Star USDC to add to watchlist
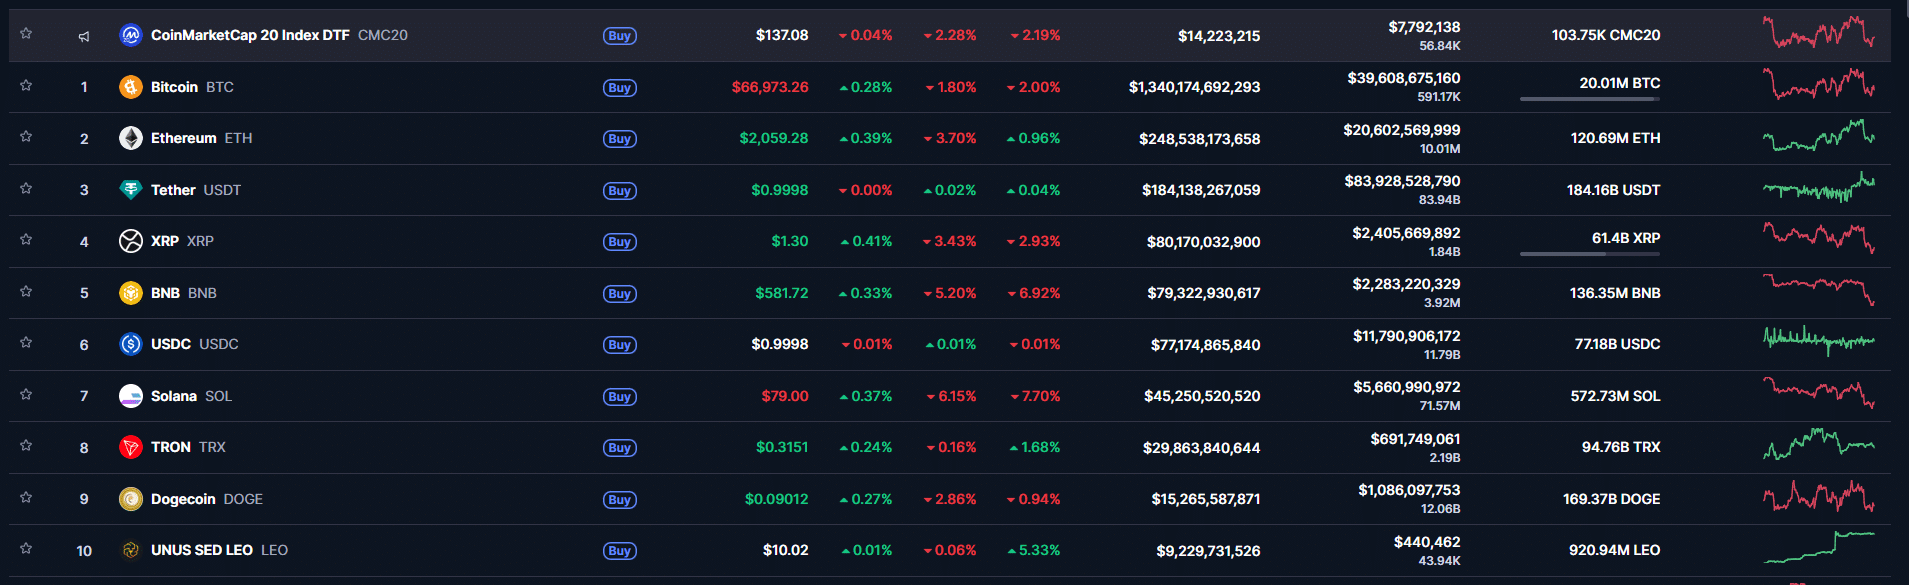Screen dimensions: 1909x585 [26, 342]
